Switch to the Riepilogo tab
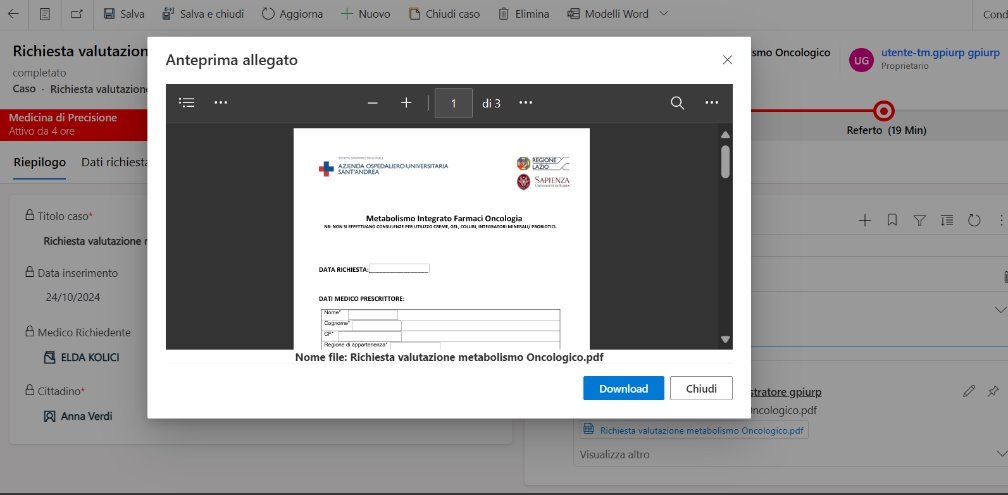The width and height of the screenshot is (1008, 495). (40, 162)
